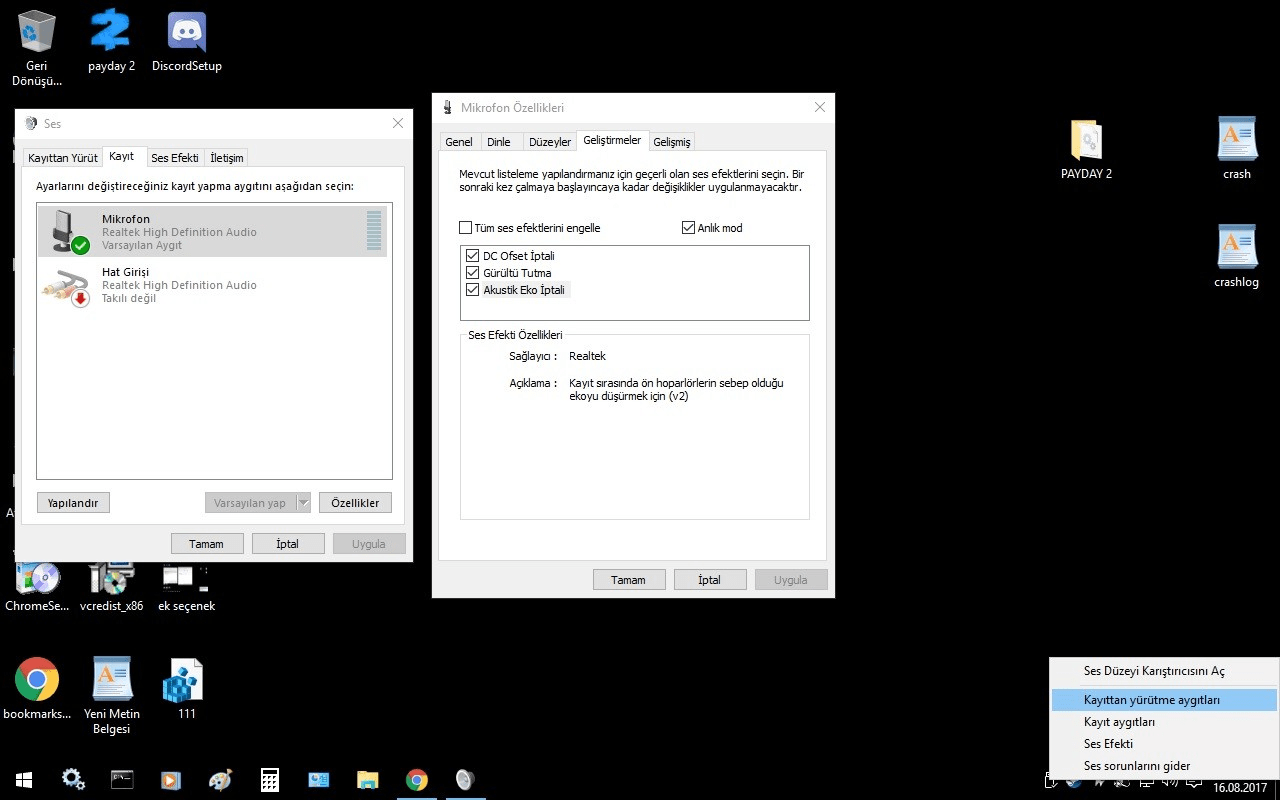
Task: Expand the Varsayılan yap dropdown arrow
Action: [303, 503]
